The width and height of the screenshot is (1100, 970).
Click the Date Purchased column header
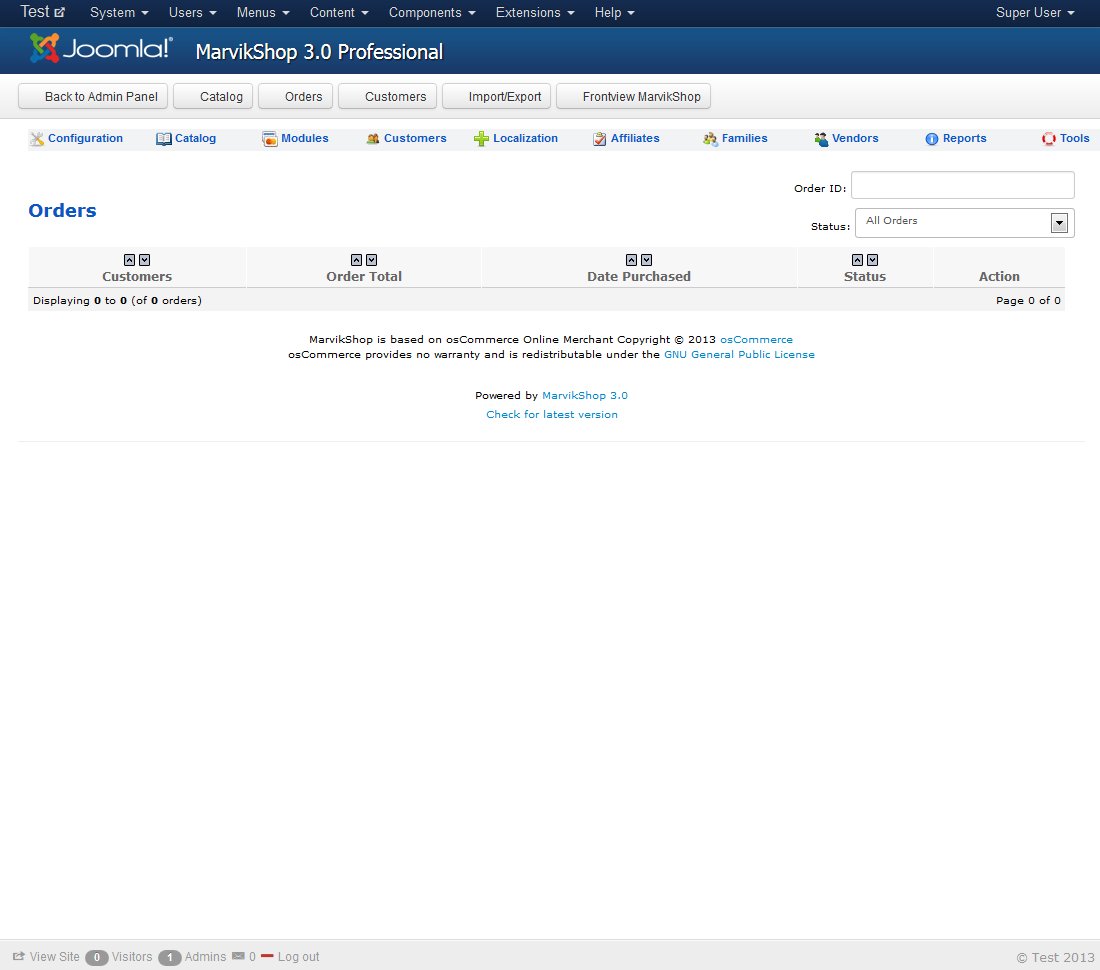(639, 276)
